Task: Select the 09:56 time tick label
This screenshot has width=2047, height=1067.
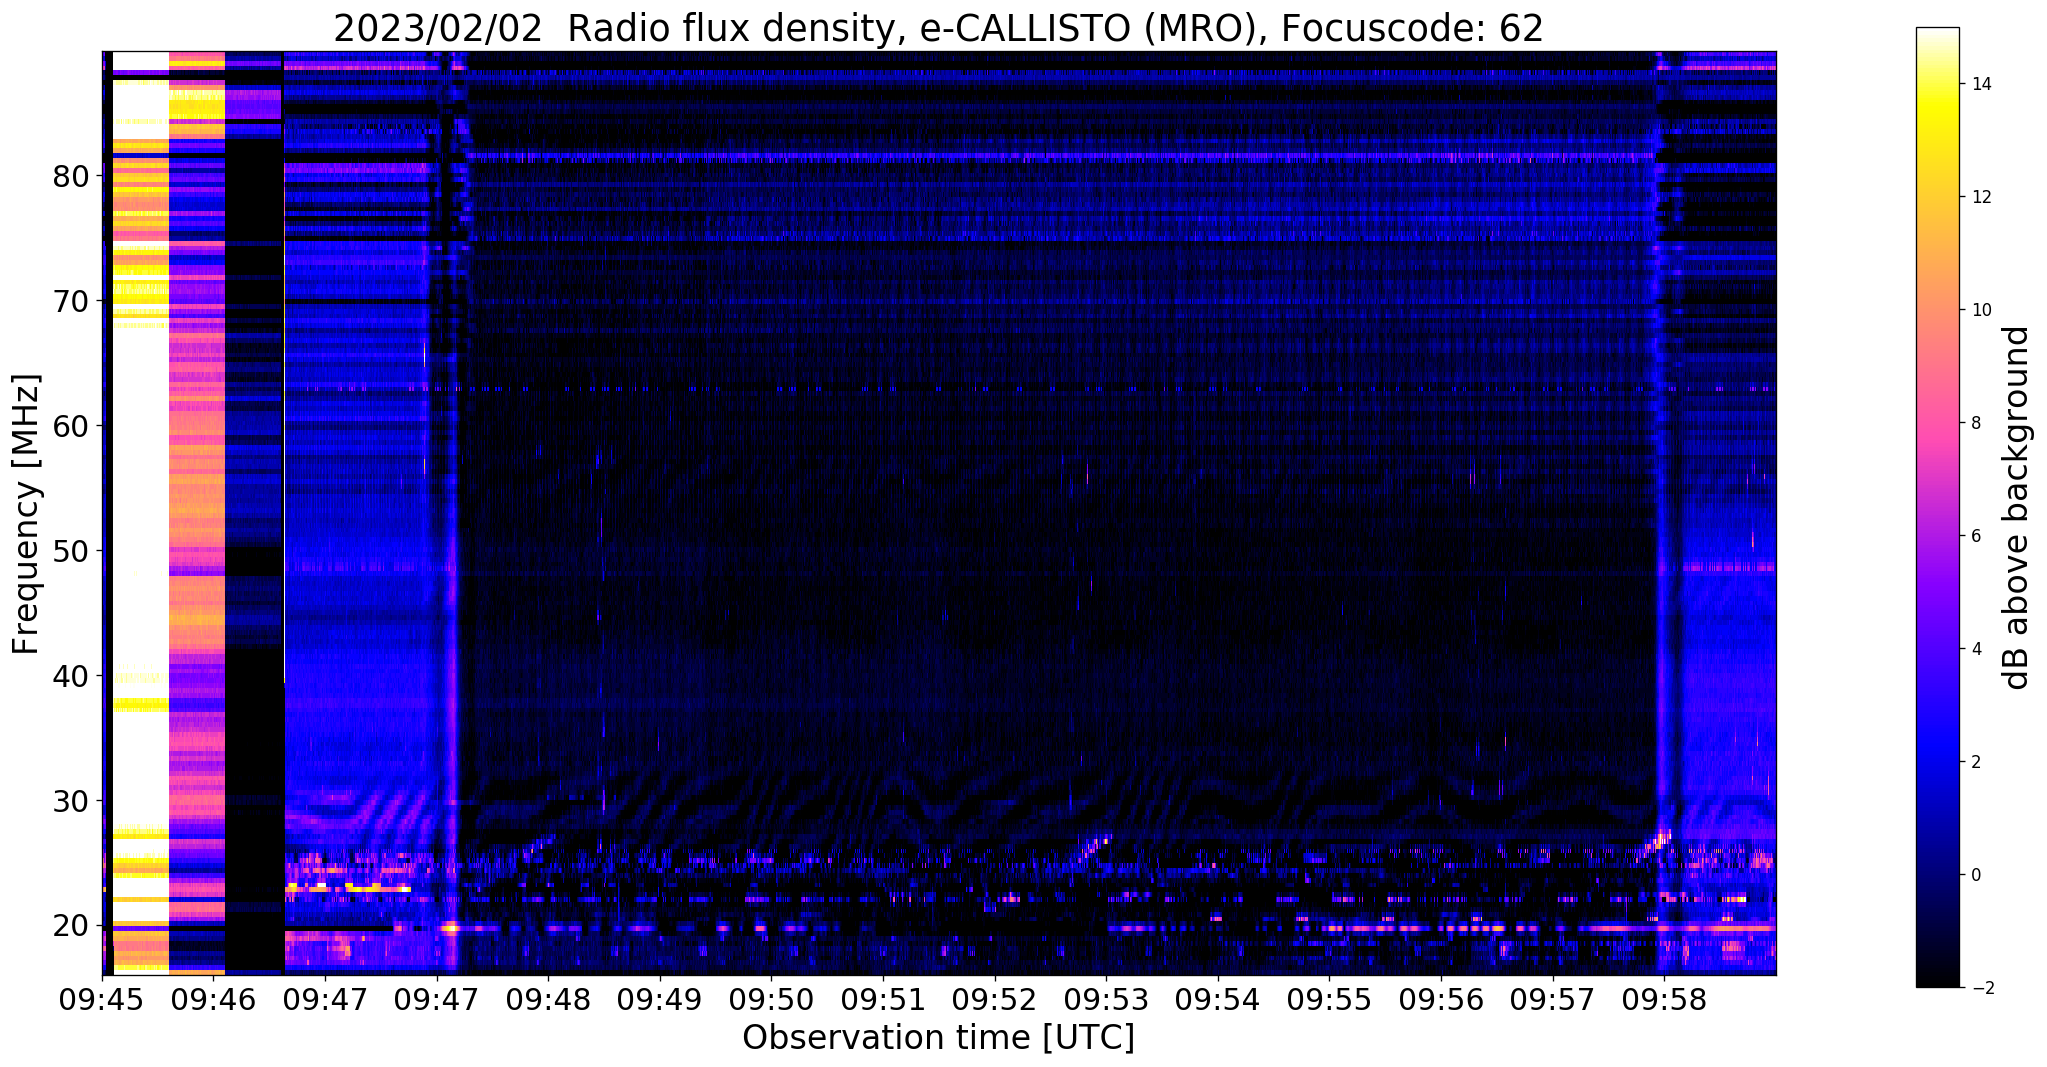Action: click(x=1441, y=998)
